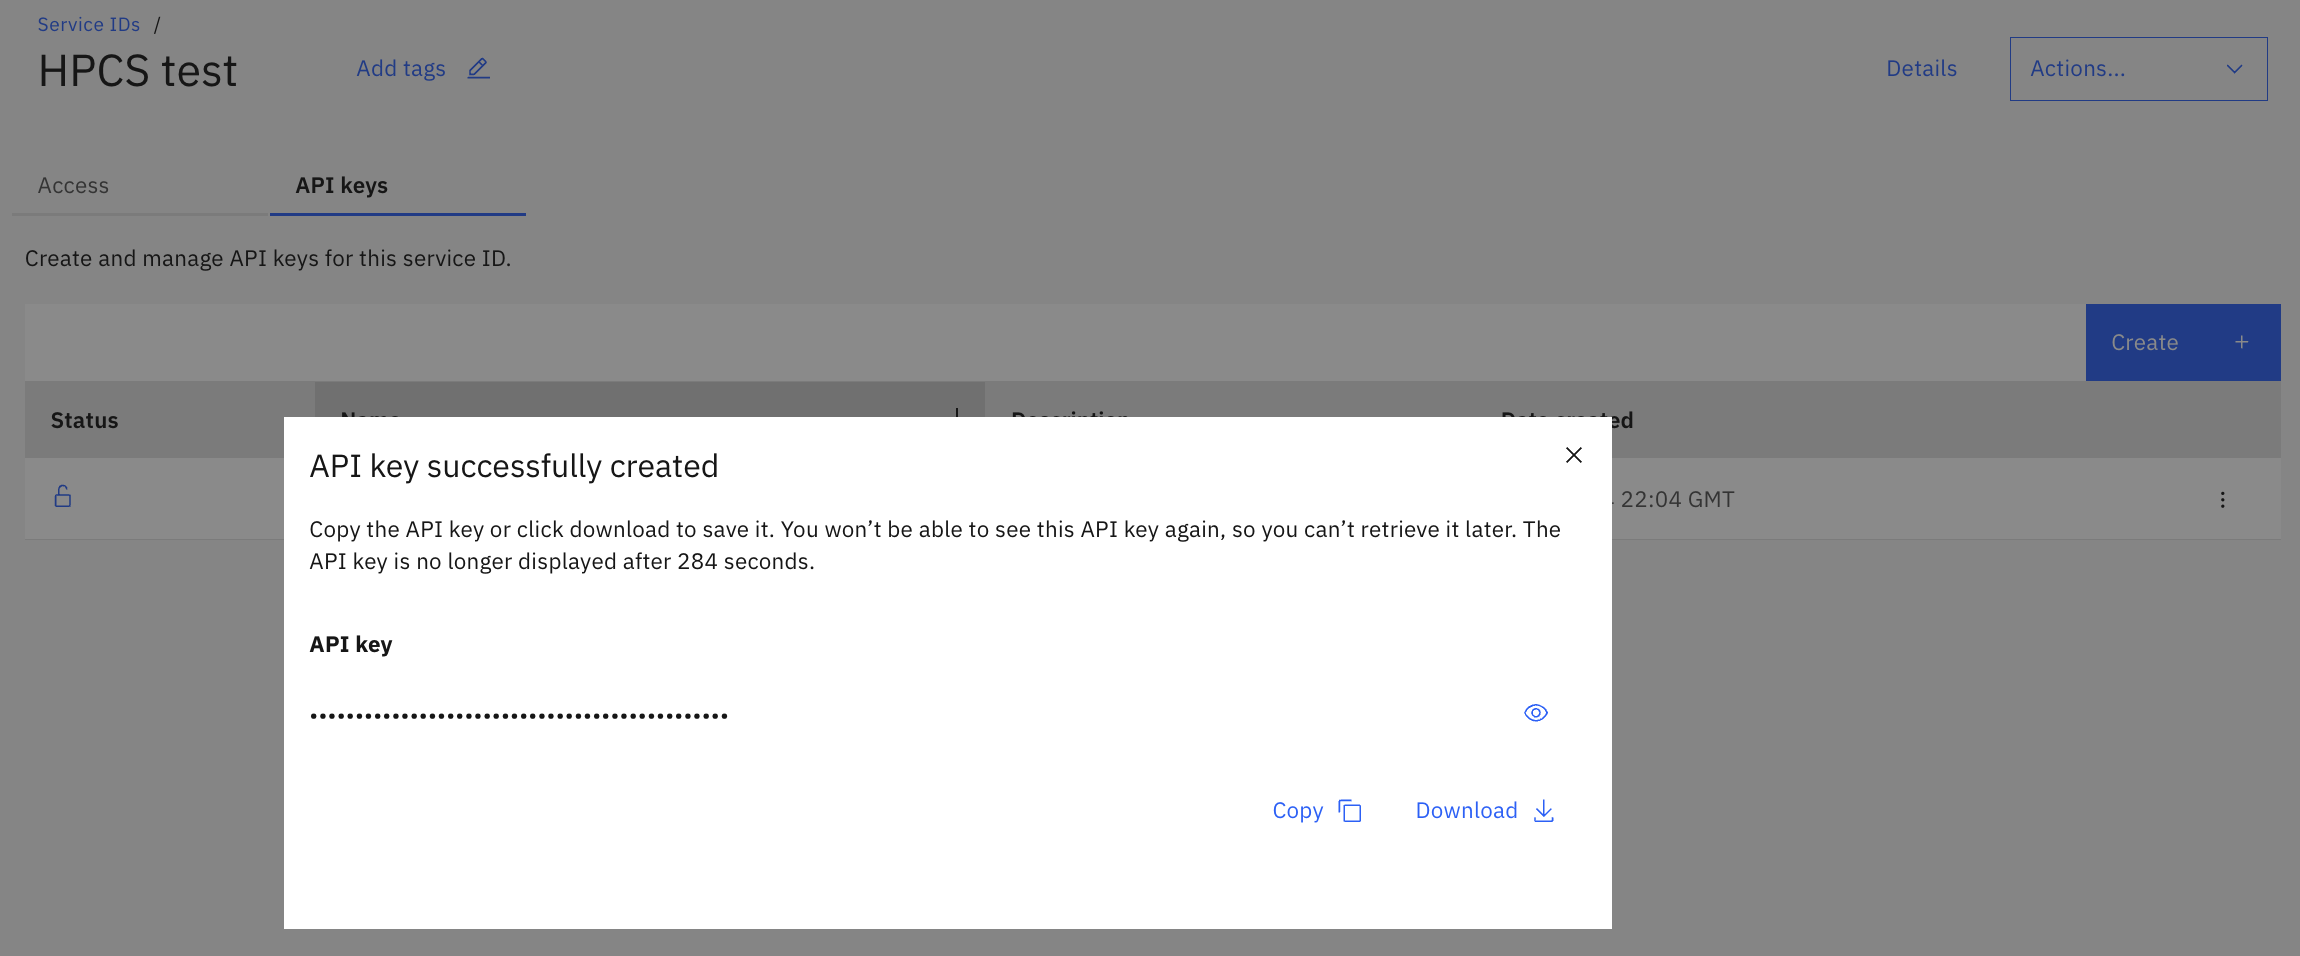Navigate back via Service IDs breadcrumb
The height and width of the screenshot is (956, 2300).
click(x=88, y=23)
